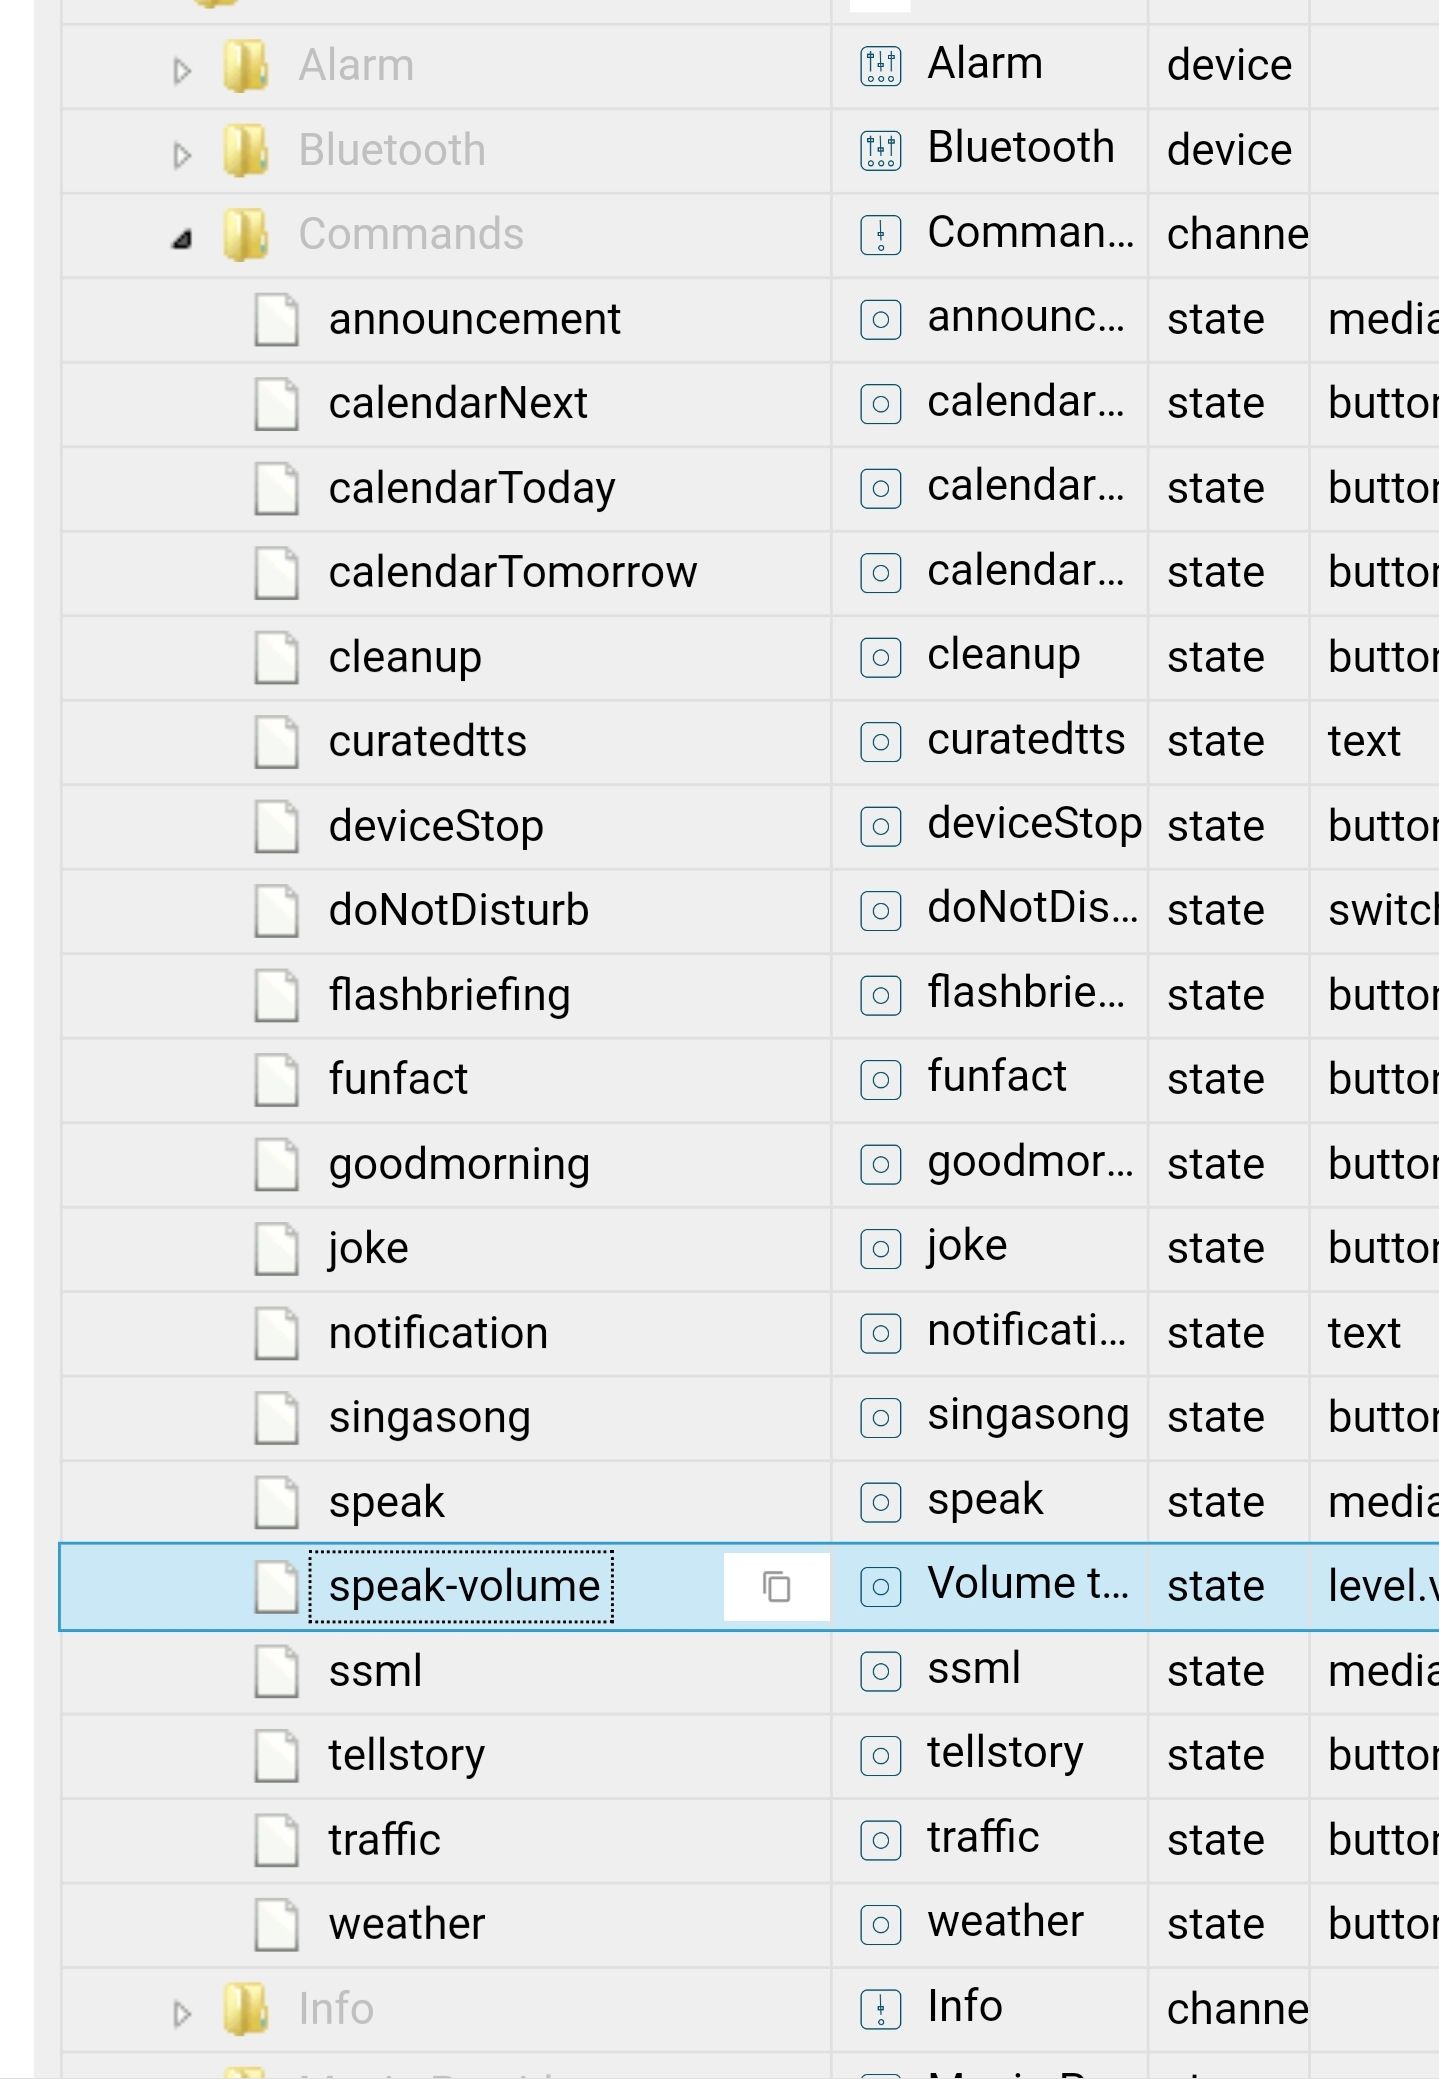The image size is (1439, 2079).
Task: Click the doNotDisturb file icon
Action: [276, 911]
